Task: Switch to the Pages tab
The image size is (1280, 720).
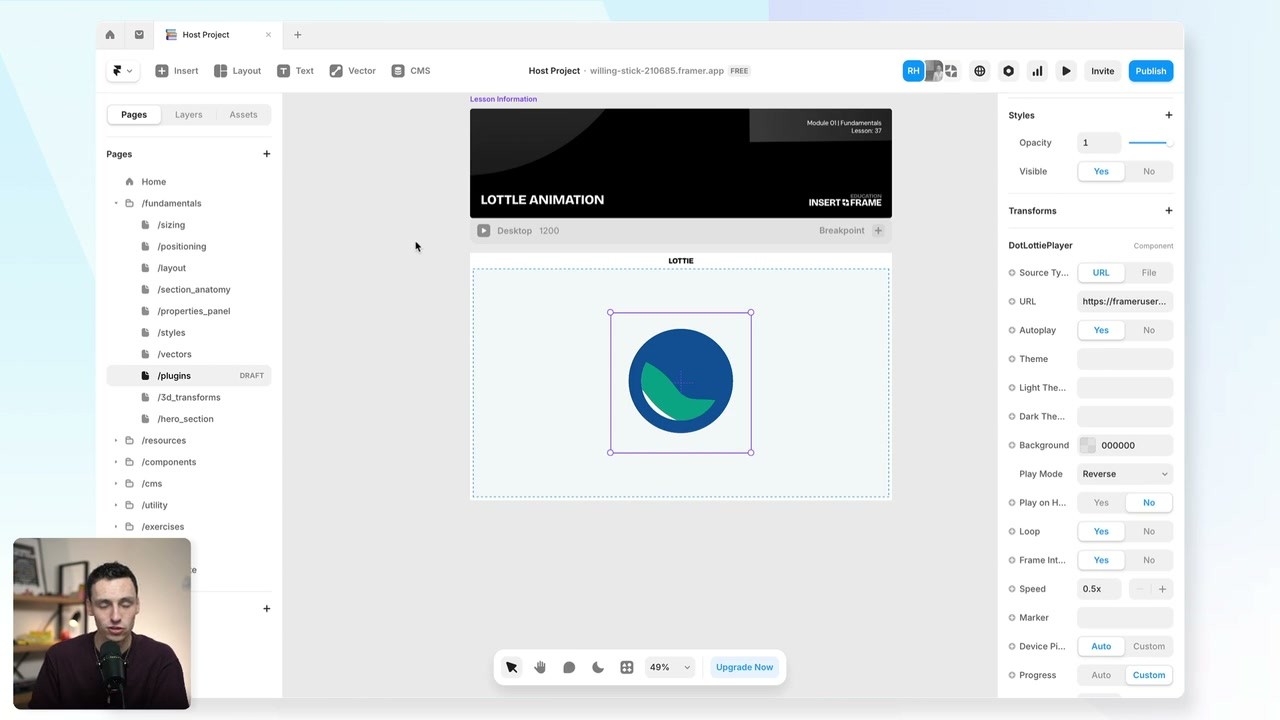Action: click(x=134, y=115)
